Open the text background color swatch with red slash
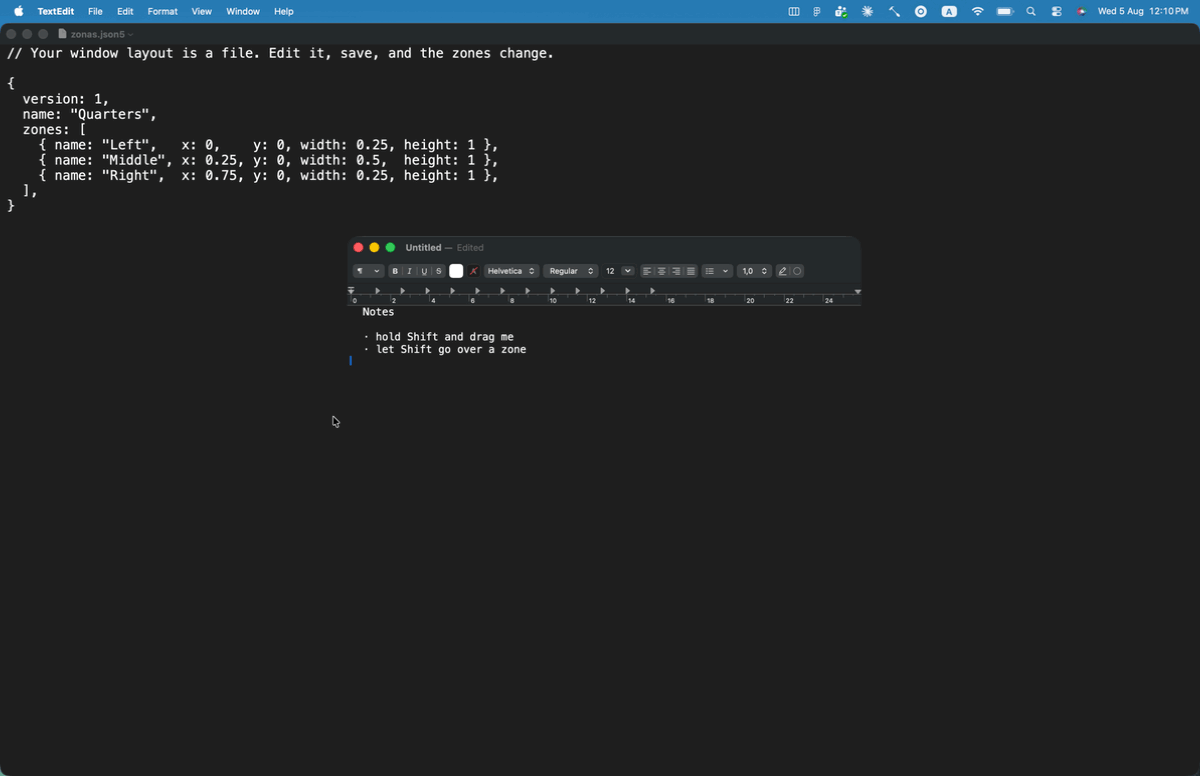Image resolution: width=1200 pixels, height=776 pixels. point(474,271)
